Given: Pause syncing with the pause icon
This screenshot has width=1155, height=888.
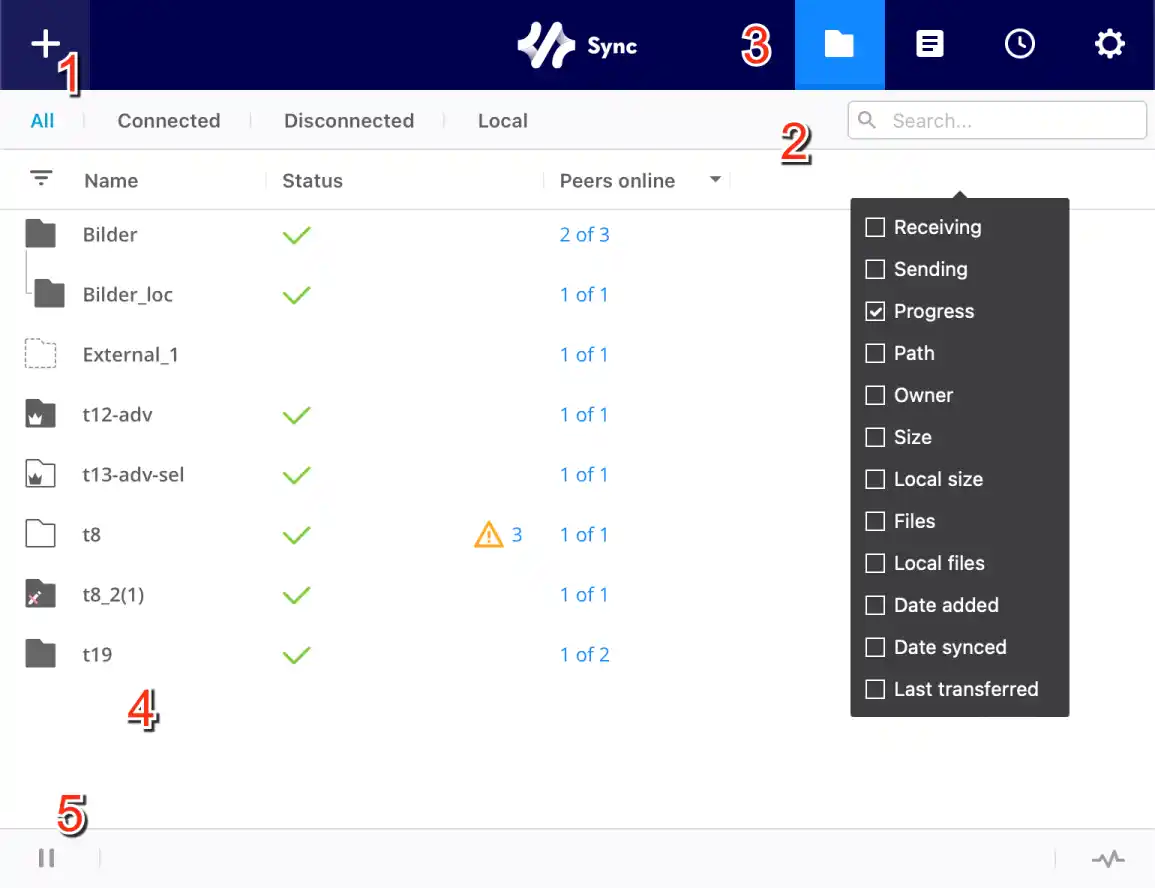Looking at the screenshot, I should coord(46,858).
